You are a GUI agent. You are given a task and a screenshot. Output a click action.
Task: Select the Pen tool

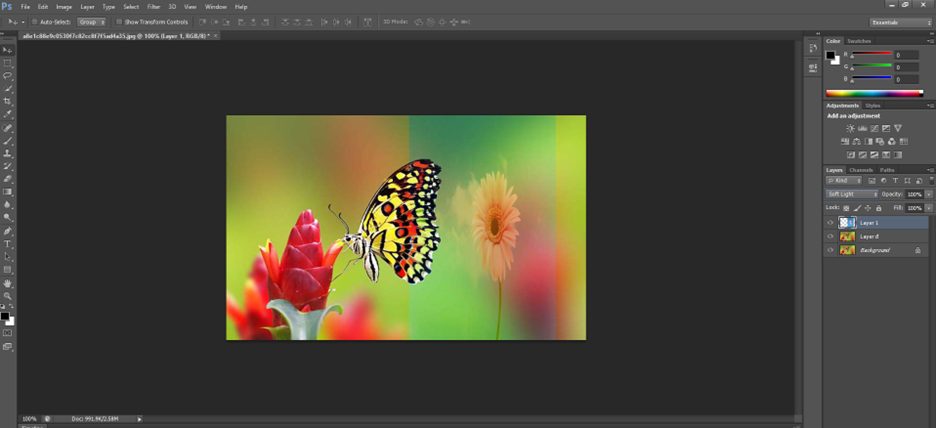8,231
